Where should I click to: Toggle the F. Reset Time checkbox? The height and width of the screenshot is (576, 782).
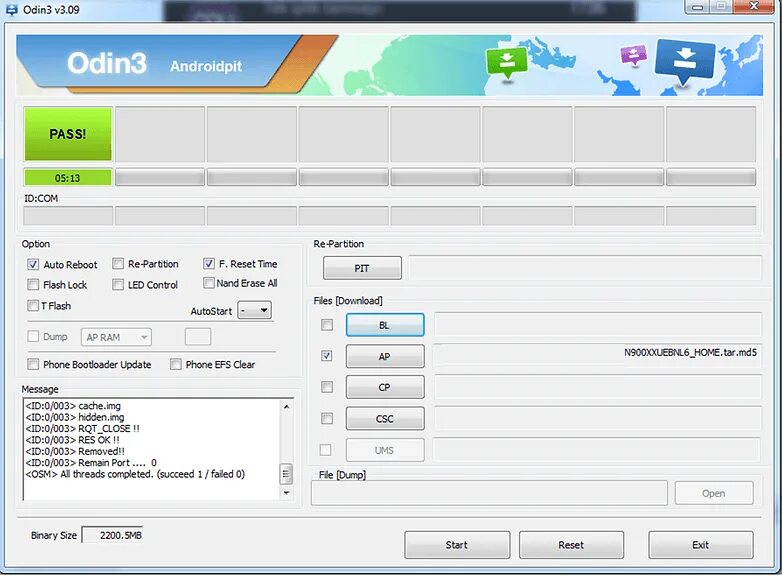(x=208, y=263)
